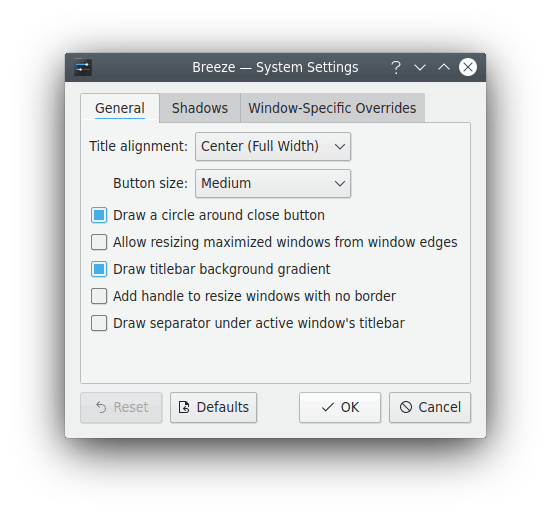Click the Breeze — System Settings title text
The image size is (551, 515).
pyautogui.click(x=275, y=67)
